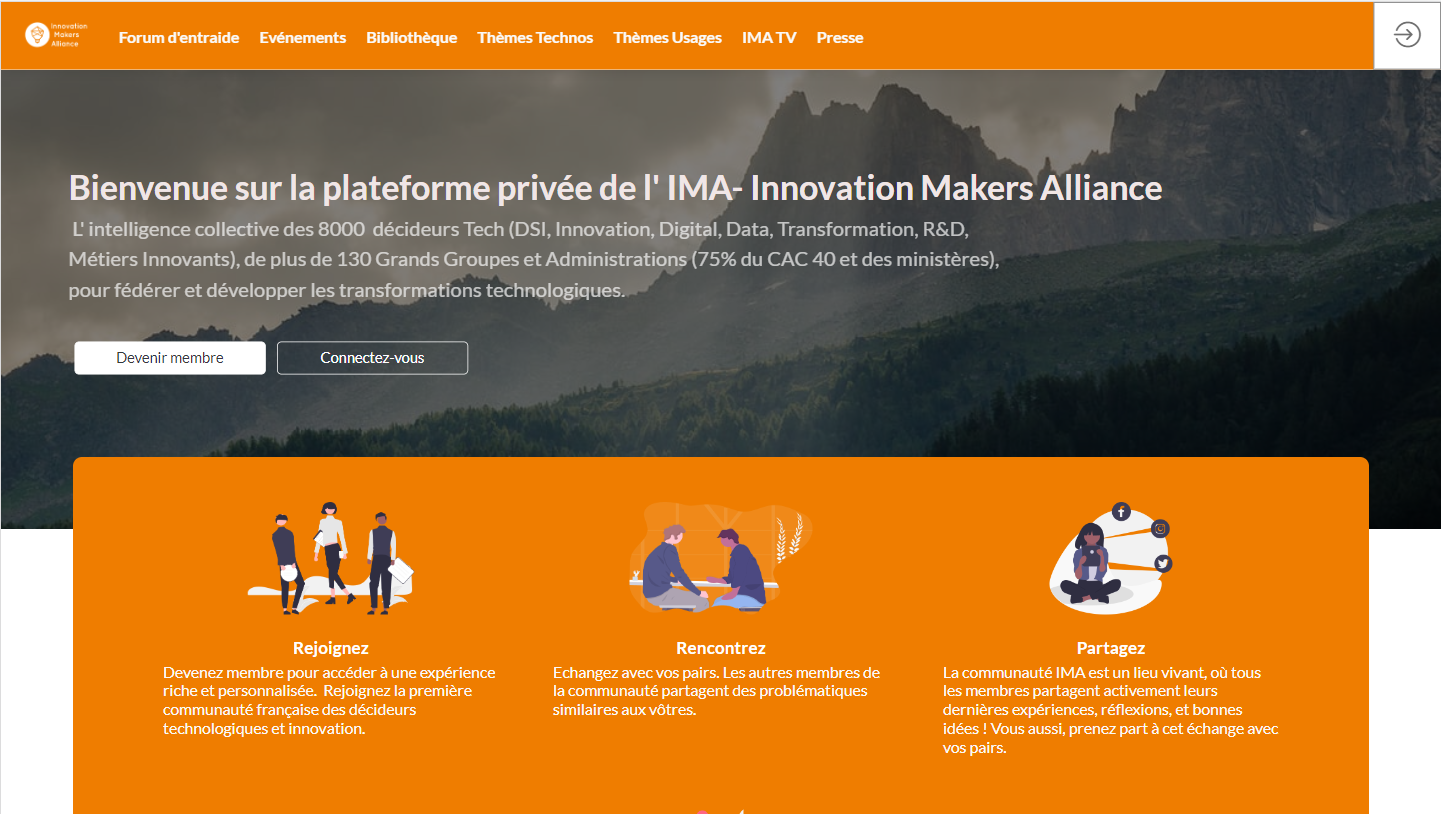Click the Rencontrez heading
Image resolution: width=1441 pixels, height=814 pixels.
[721, 648]
